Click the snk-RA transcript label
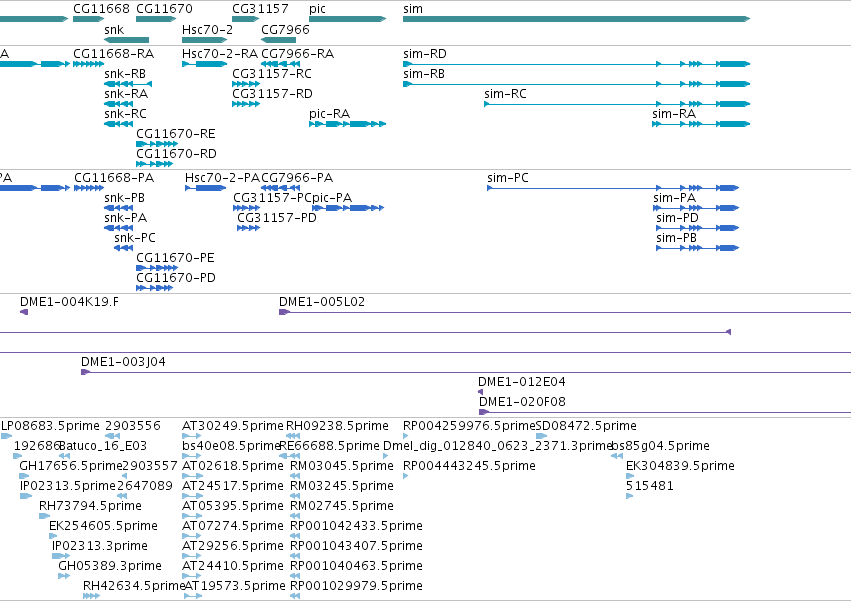 (x=126, y=94)
